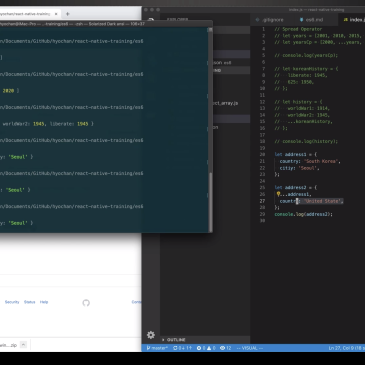Click the lightbulb quick-fix icon on line 26
Image resolution: width=365 pixels, height=365 pixels.
pyautogui.click(x=278, y=194)
